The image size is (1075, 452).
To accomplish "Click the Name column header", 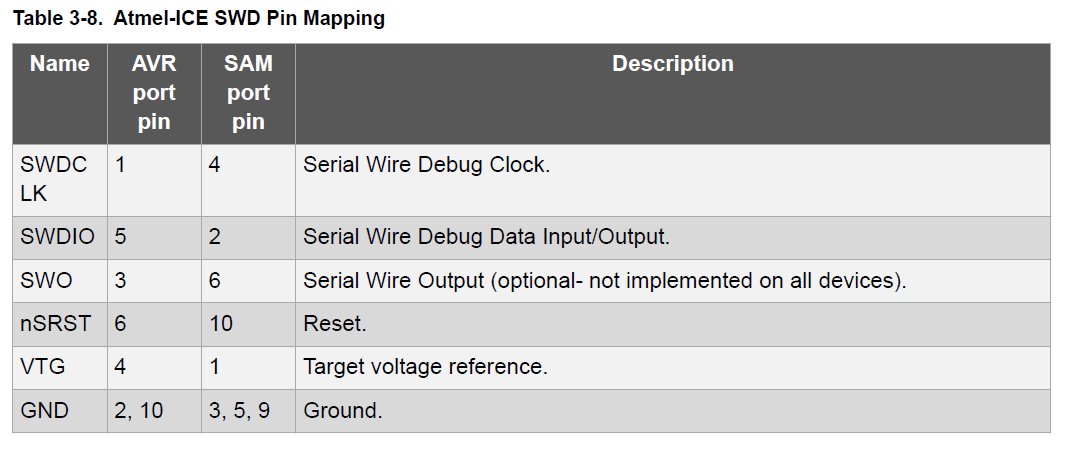I will pos(60,64).
